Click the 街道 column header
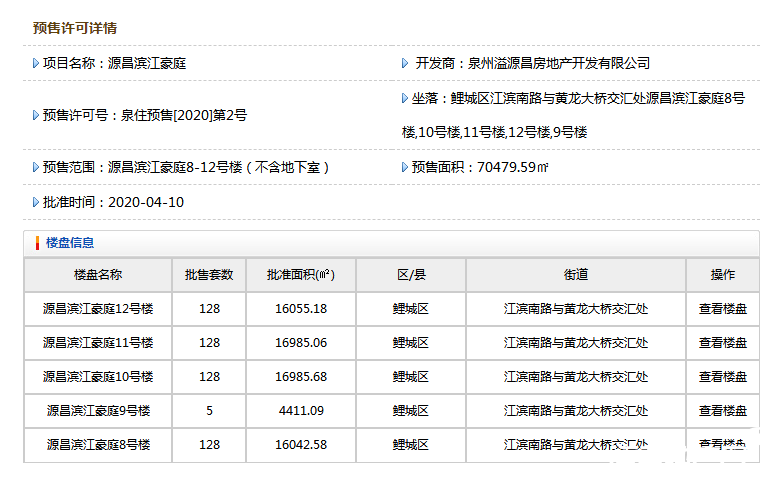This screenshot has width=774, height=482. (575, 275)
